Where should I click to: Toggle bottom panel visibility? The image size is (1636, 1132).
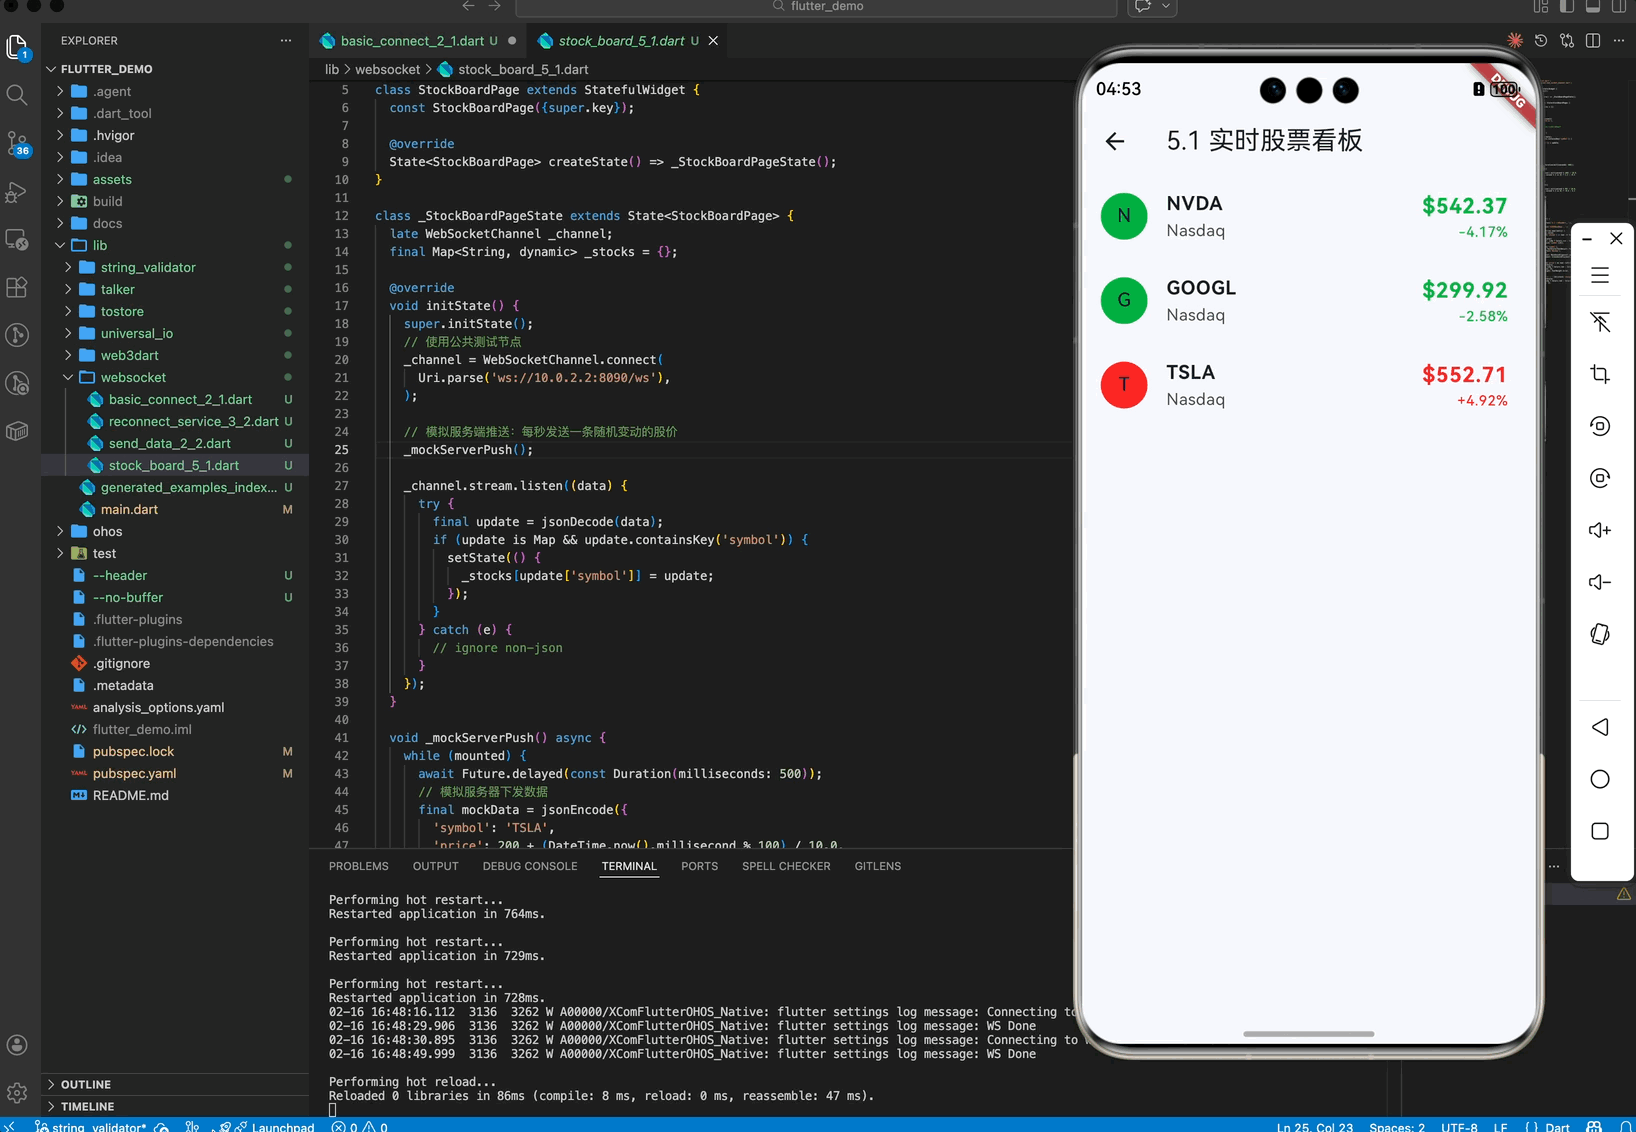pos(1593,6)
